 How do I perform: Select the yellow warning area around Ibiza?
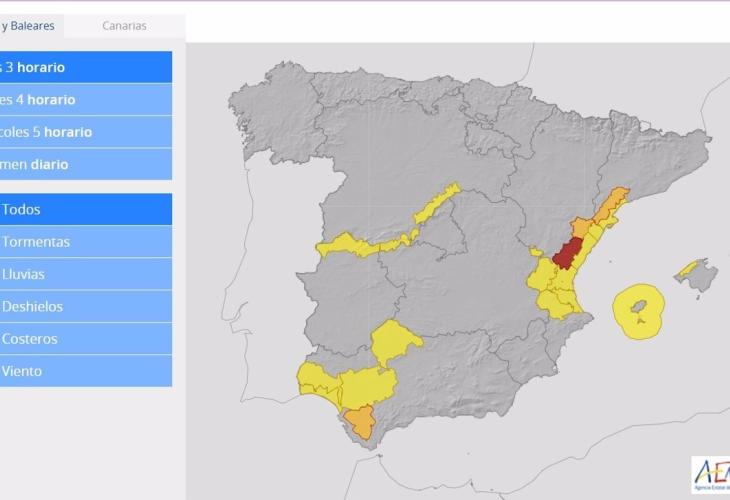pos(640,311)
